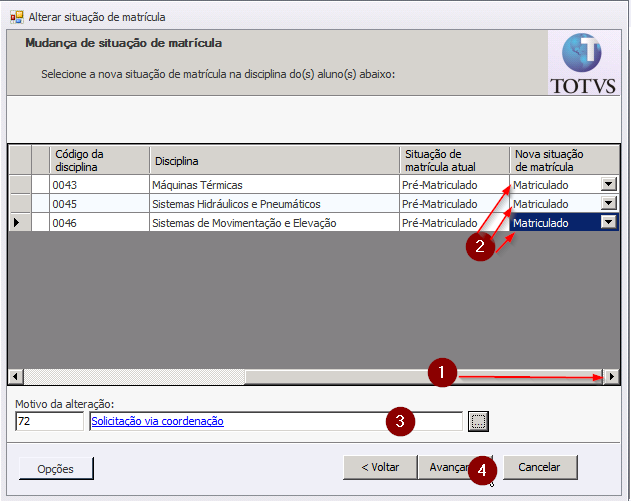The width and height of the screenshot is (631, 501).
Task: Go back with the Voltar button
Action: 379,467
